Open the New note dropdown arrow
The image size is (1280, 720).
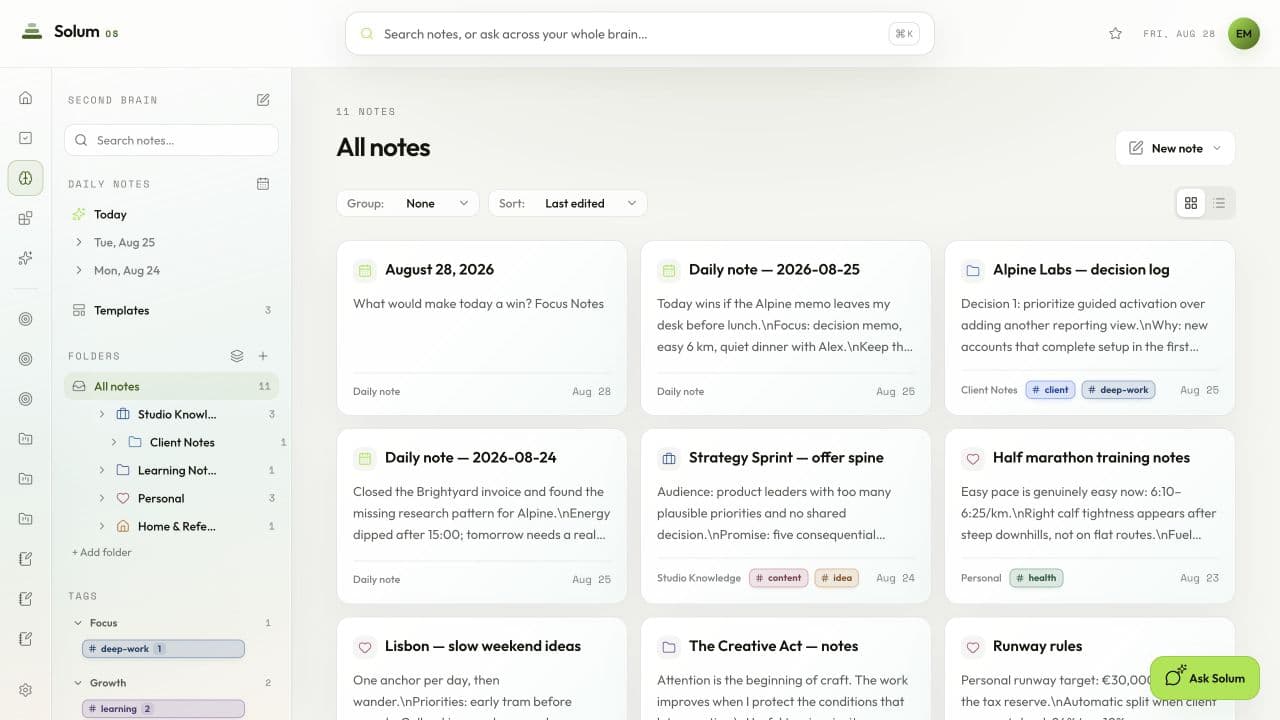click(1217, 148)
